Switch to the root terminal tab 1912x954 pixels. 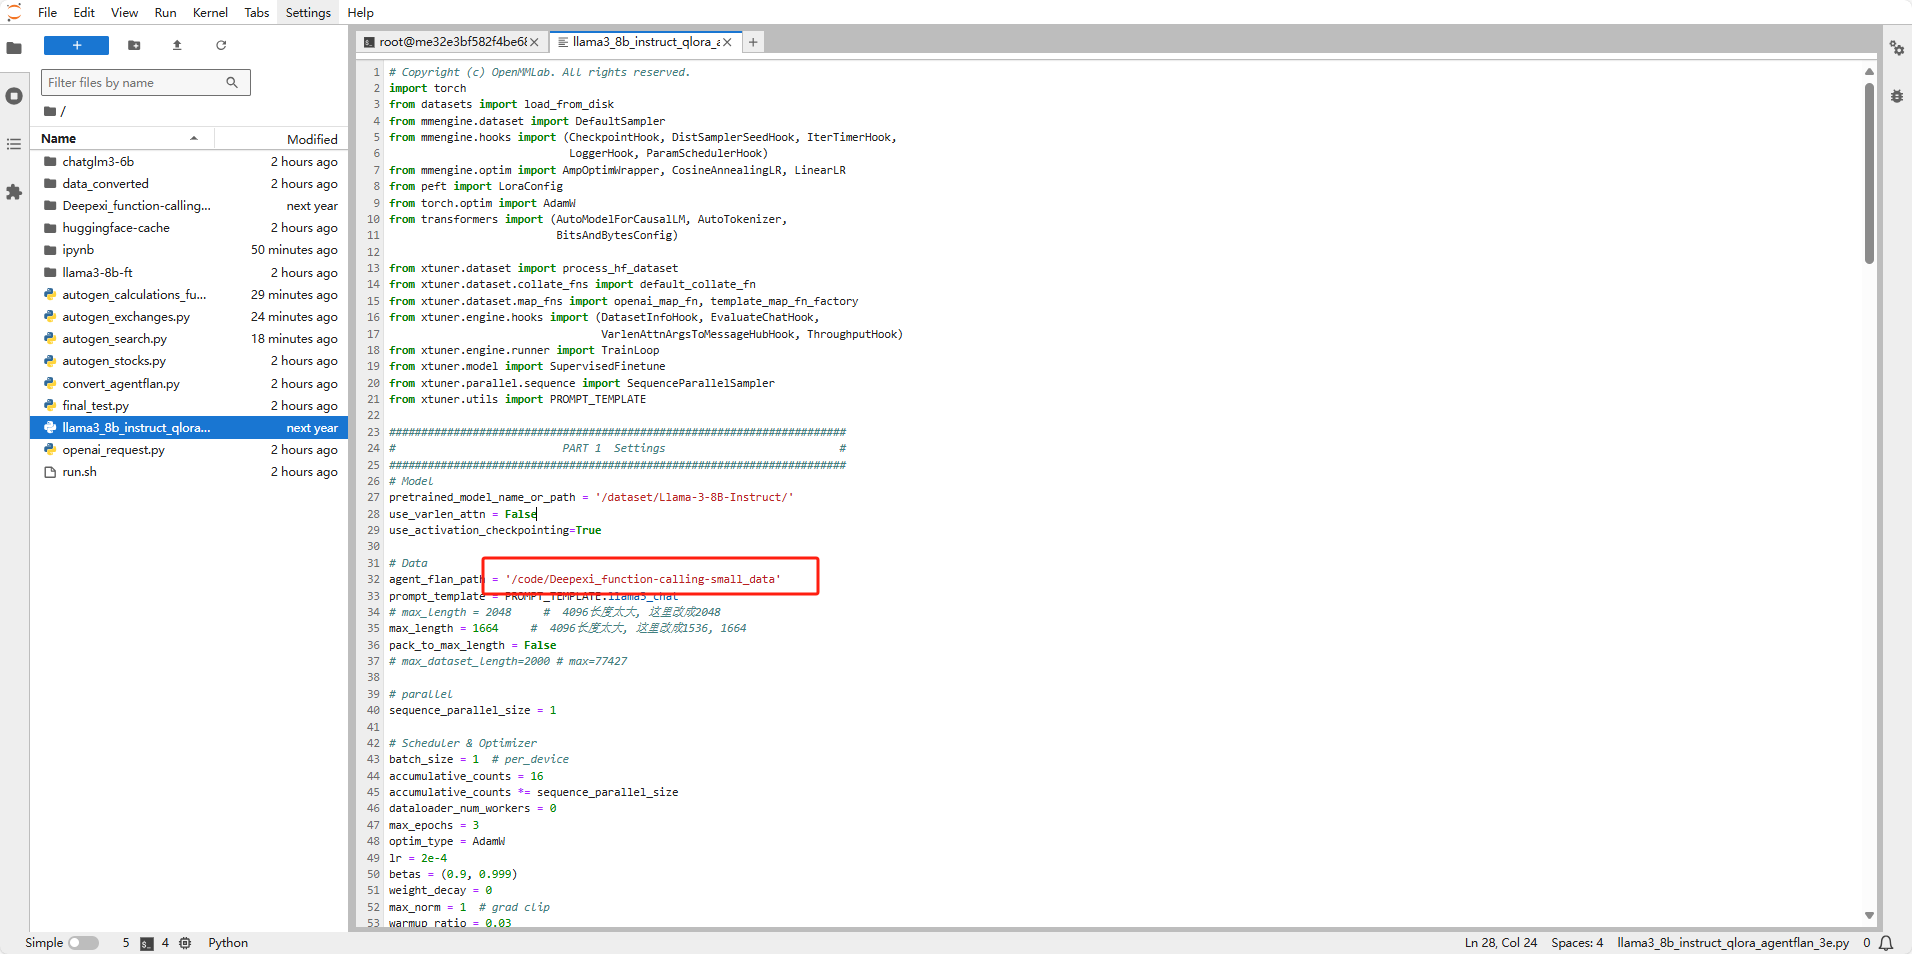click(451, 42)
